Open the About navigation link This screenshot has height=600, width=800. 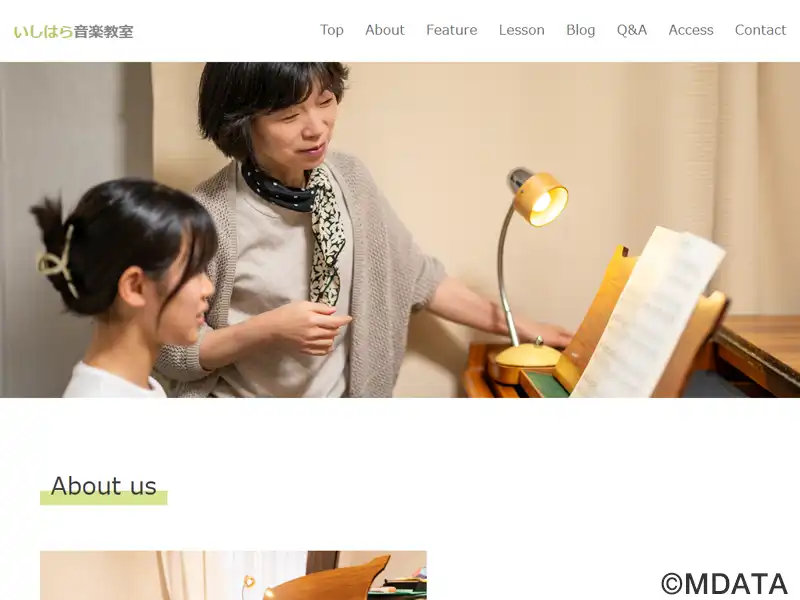pyautogui.click(x=385, y=30)
